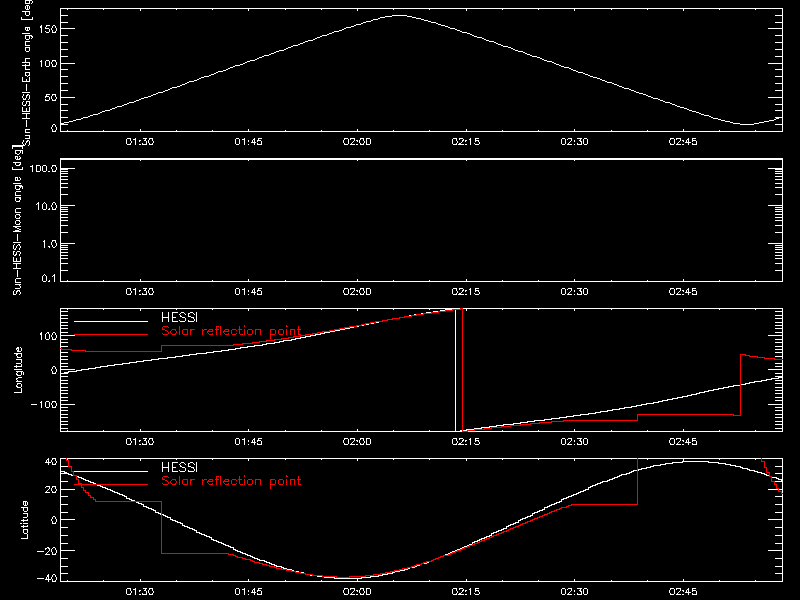This screenshot has width=800, height=600.
Task: Click 01:30 under the Longitude plot
Action: point(140,442)
